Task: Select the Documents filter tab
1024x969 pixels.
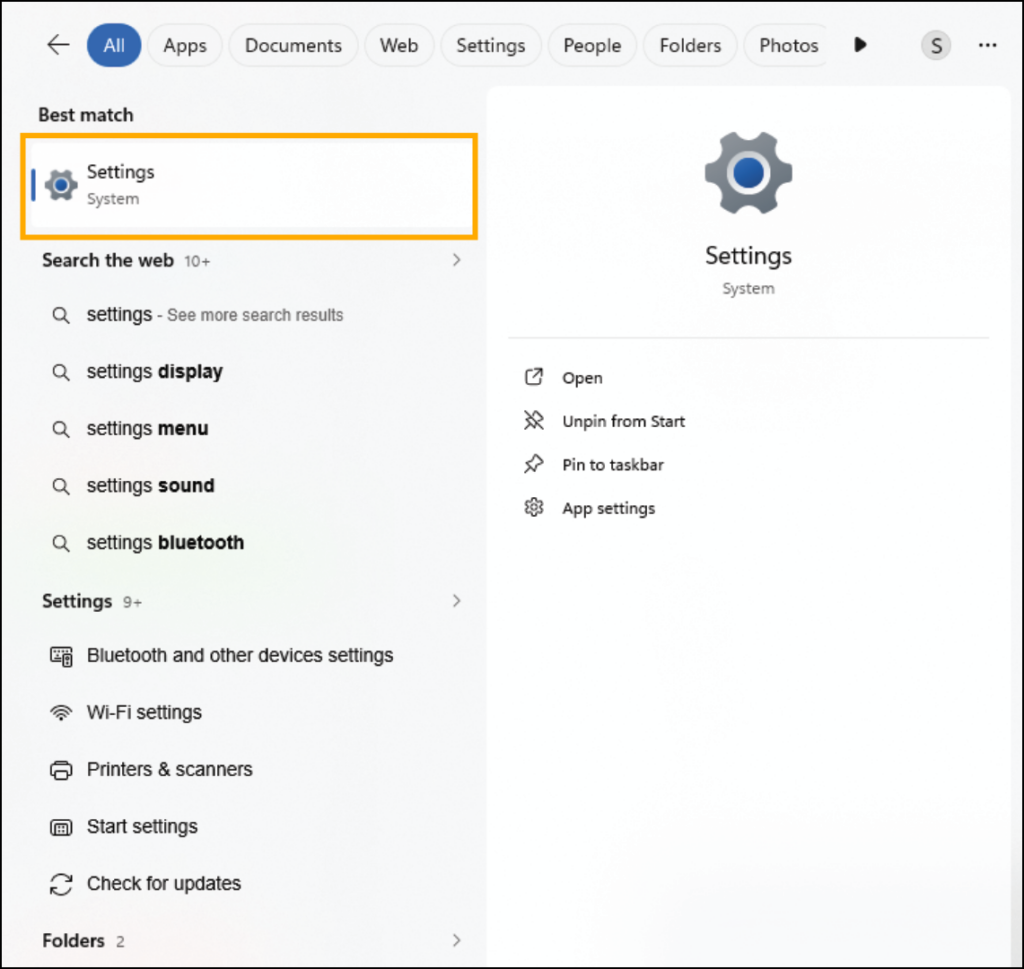Action: coord(293,45)
